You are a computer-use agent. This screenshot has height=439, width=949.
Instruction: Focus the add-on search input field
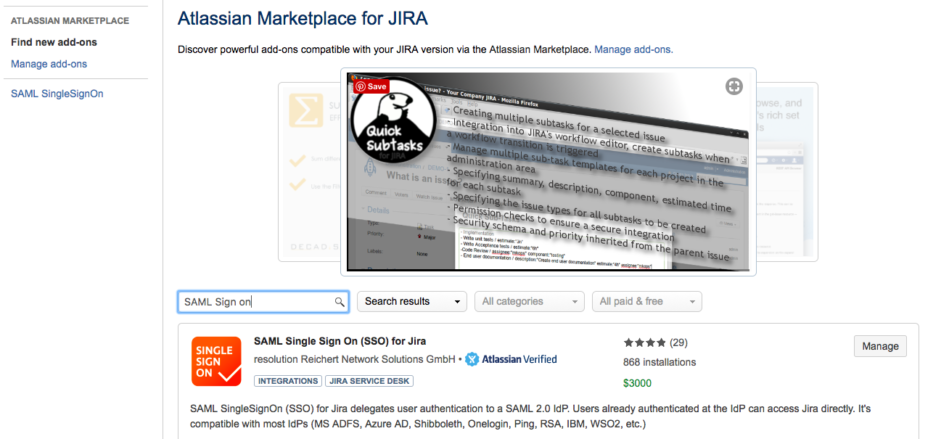tap(263, 302)
